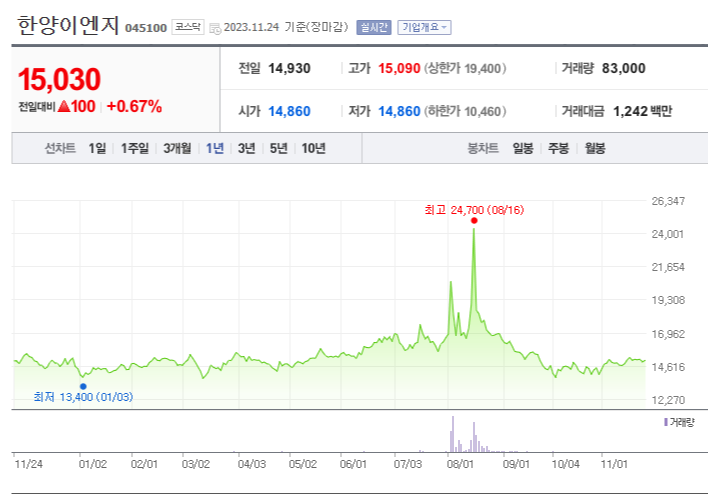Click the 하한가 10,460 text
Viewport: 708px width, 494px height.
[465, 111]
